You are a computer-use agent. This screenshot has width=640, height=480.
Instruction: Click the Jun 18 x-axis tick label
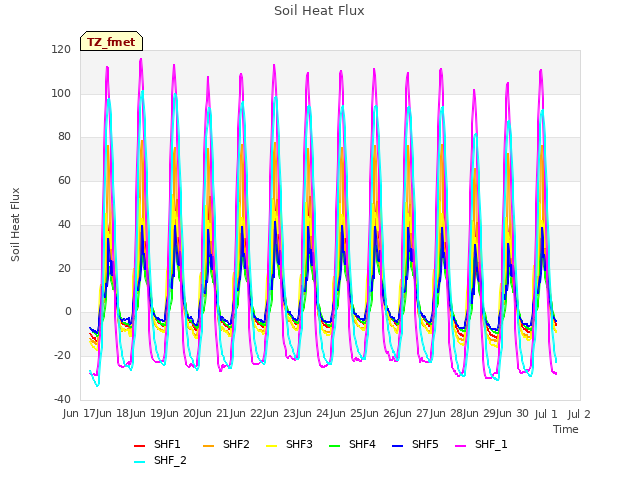(x=114, y=413)
